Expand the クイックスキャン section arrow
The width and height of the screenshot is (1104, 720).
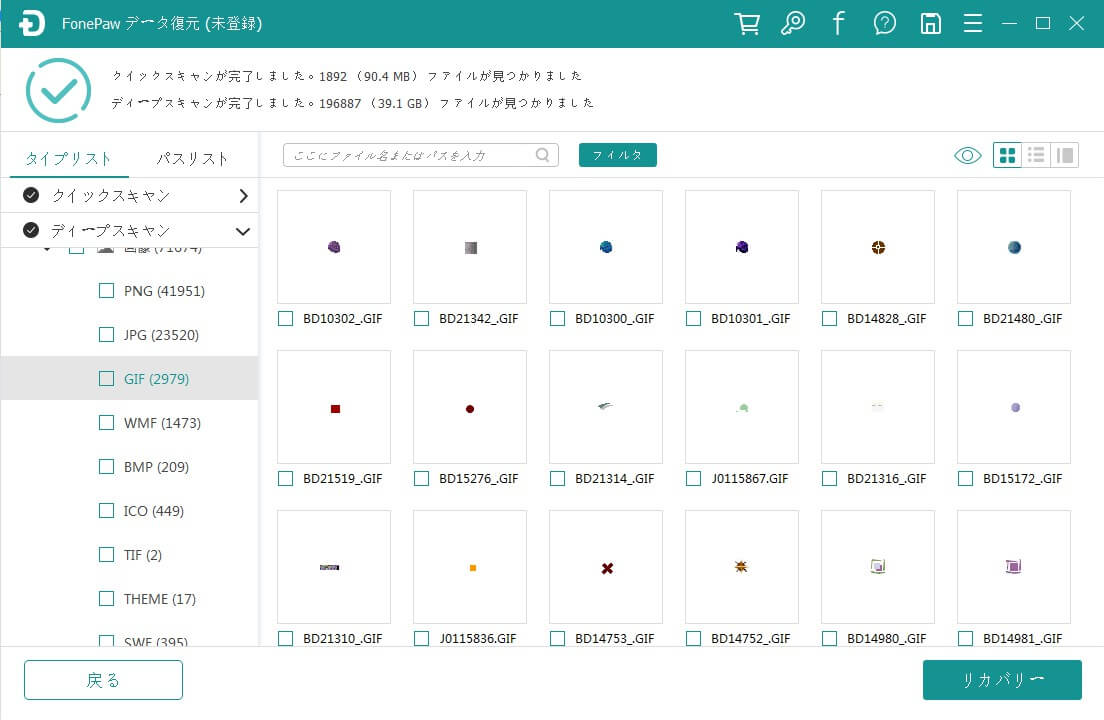coord(244,196)
